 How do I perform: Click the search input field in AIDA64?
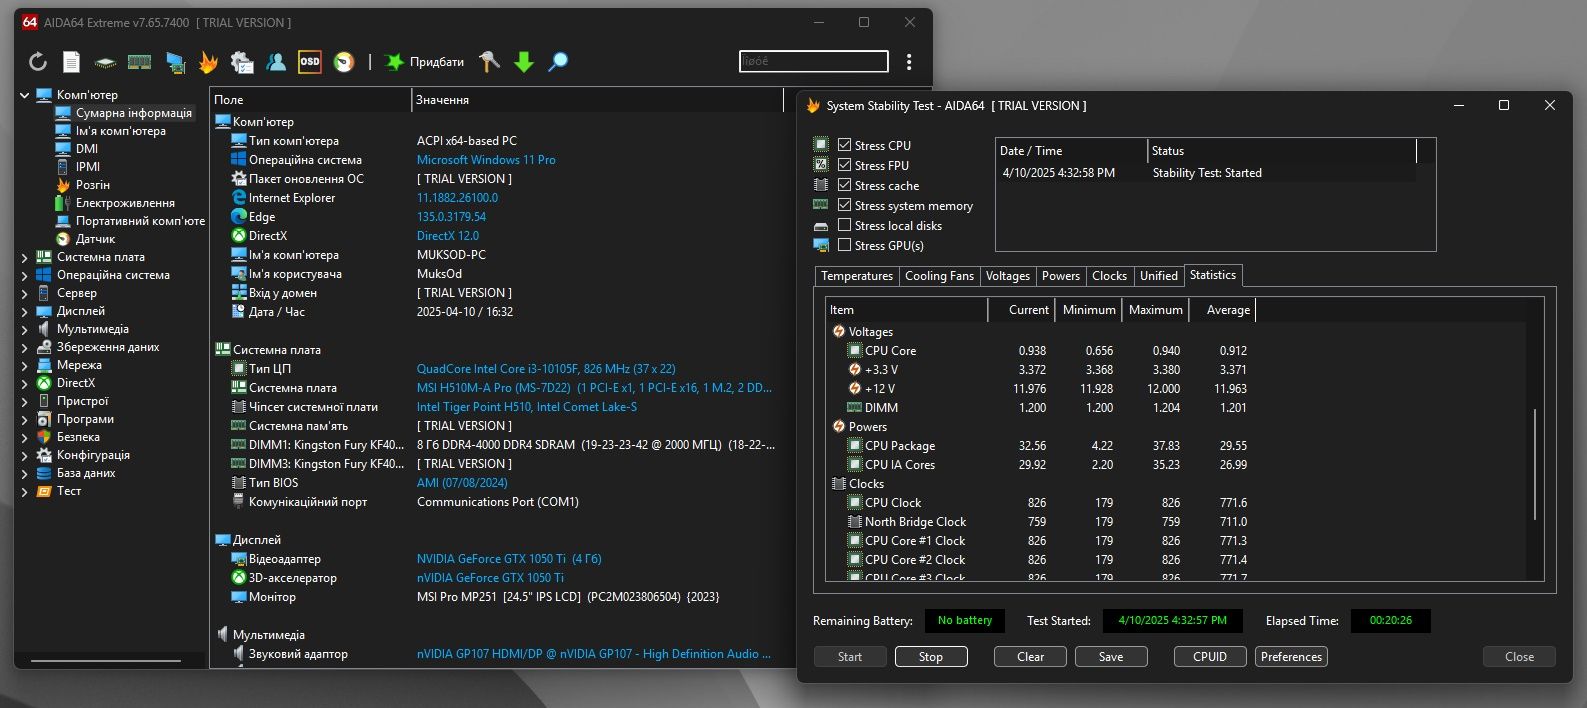coord(814,61)
